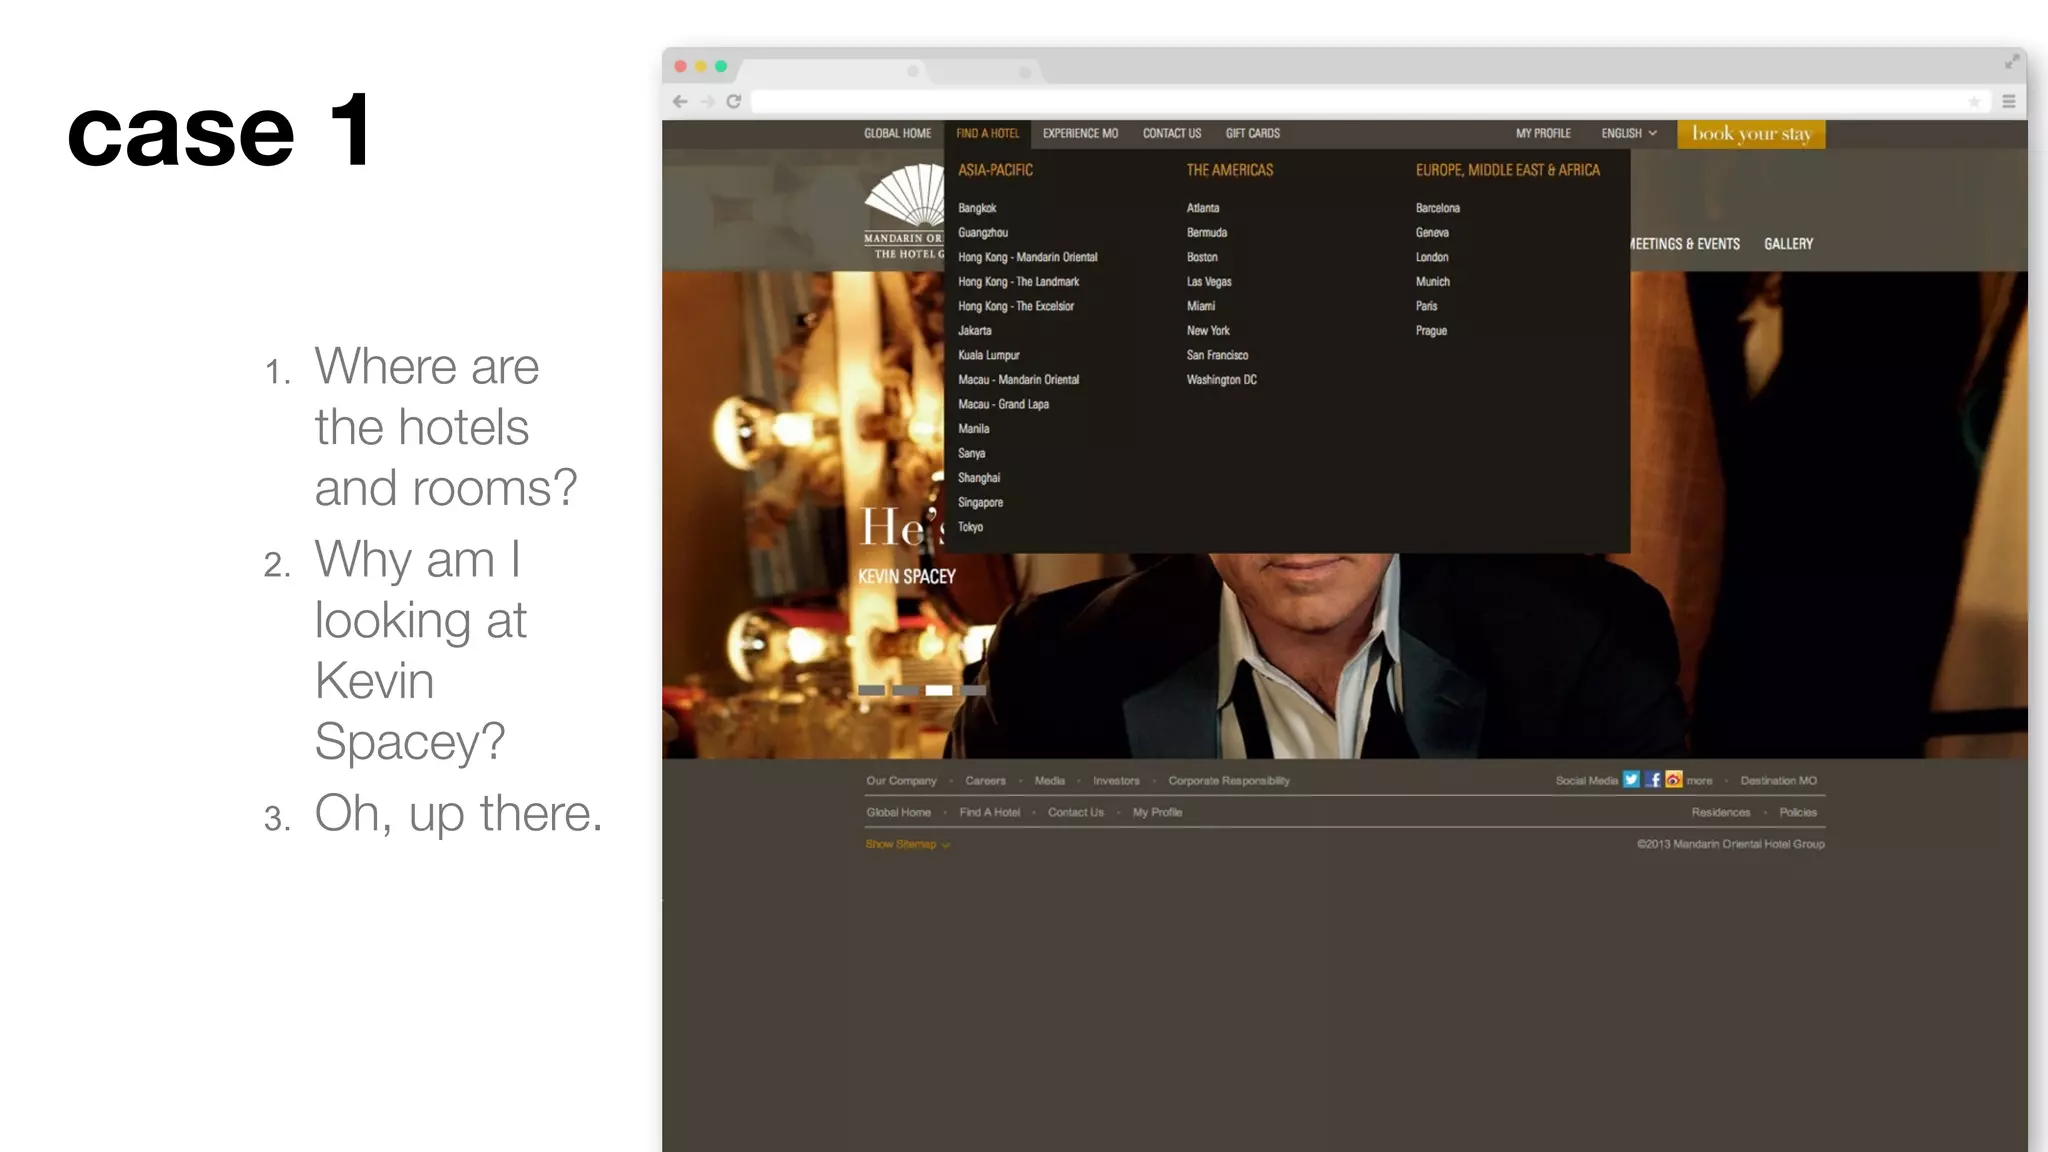Click the browser reload icon

point(734,101)
